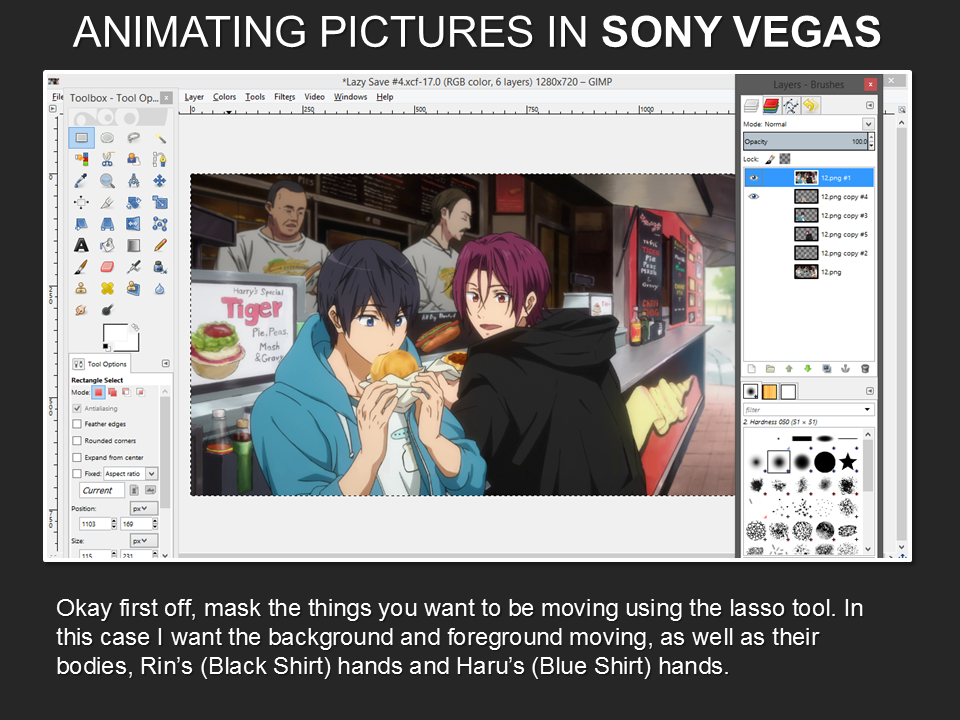960x720 pixels.
Task: Select the Dodge/Burn tool
Action: point(107,310)
